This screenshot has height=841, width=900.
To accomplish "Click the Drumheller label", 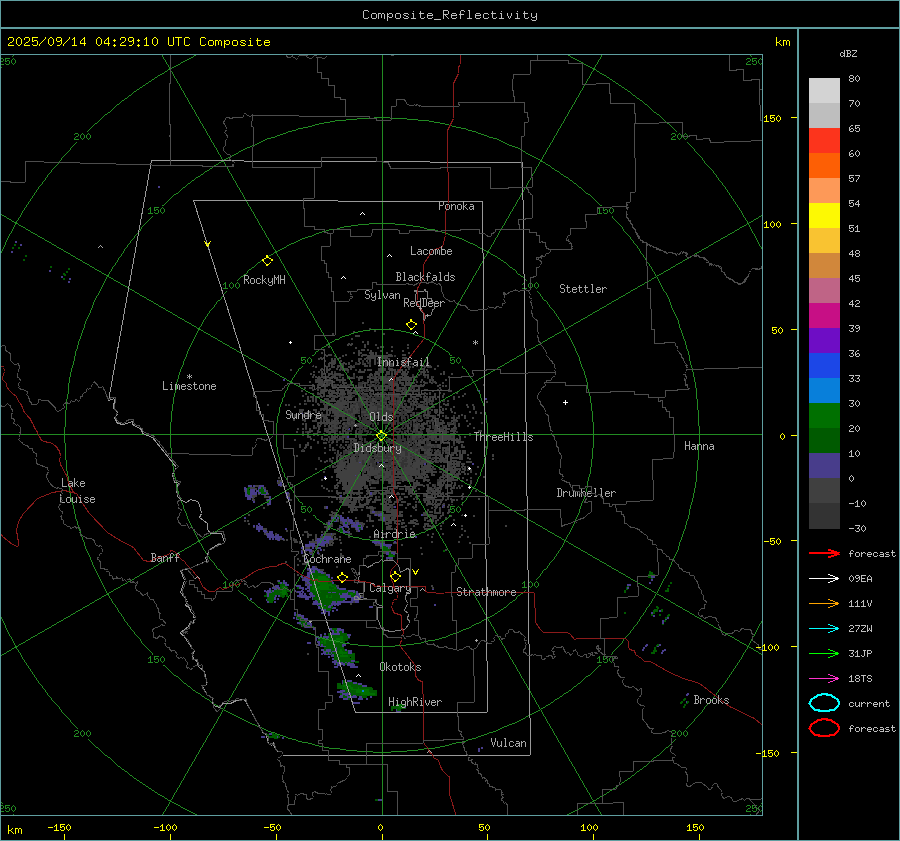I will [x=586, y=493].
